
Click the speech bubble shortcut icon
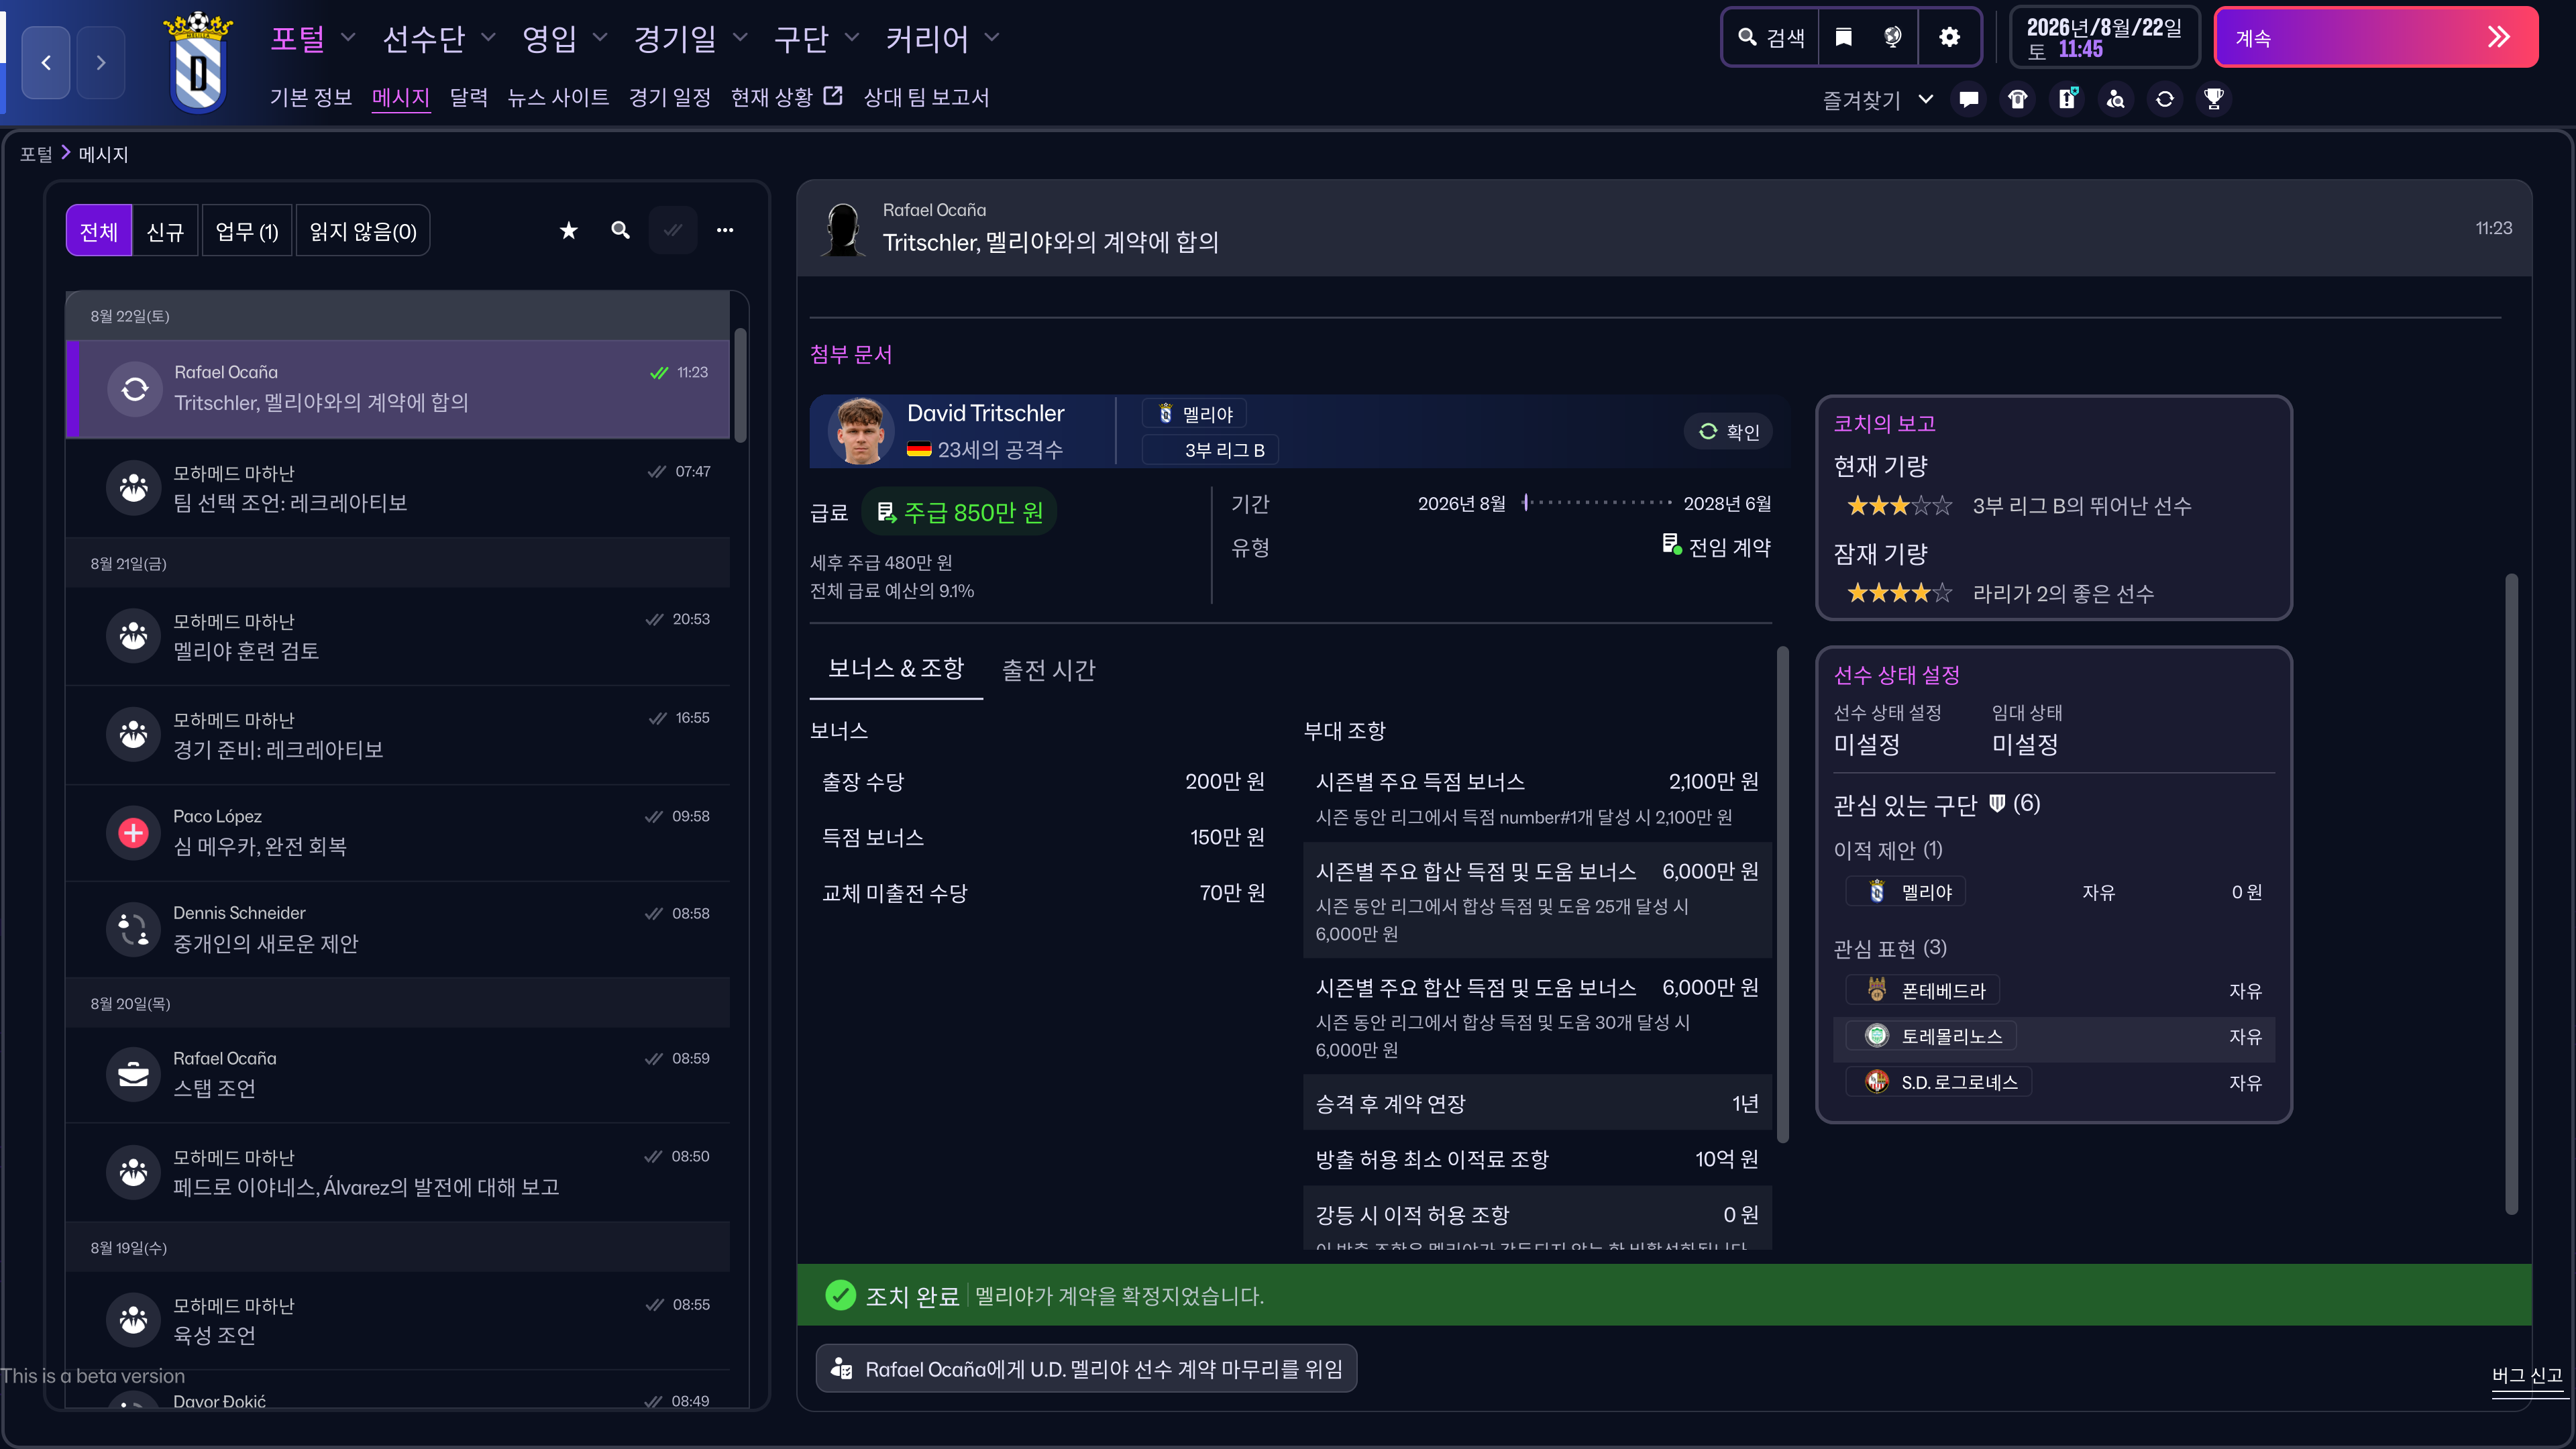[1968, 99]
